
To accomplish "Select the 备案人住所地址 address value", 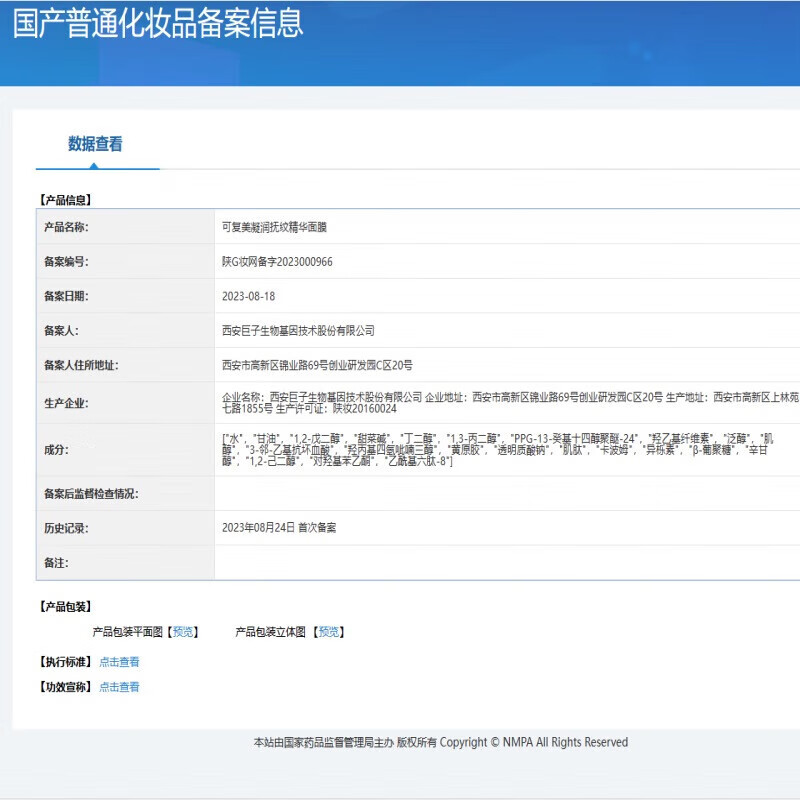I will pos(318,366).
